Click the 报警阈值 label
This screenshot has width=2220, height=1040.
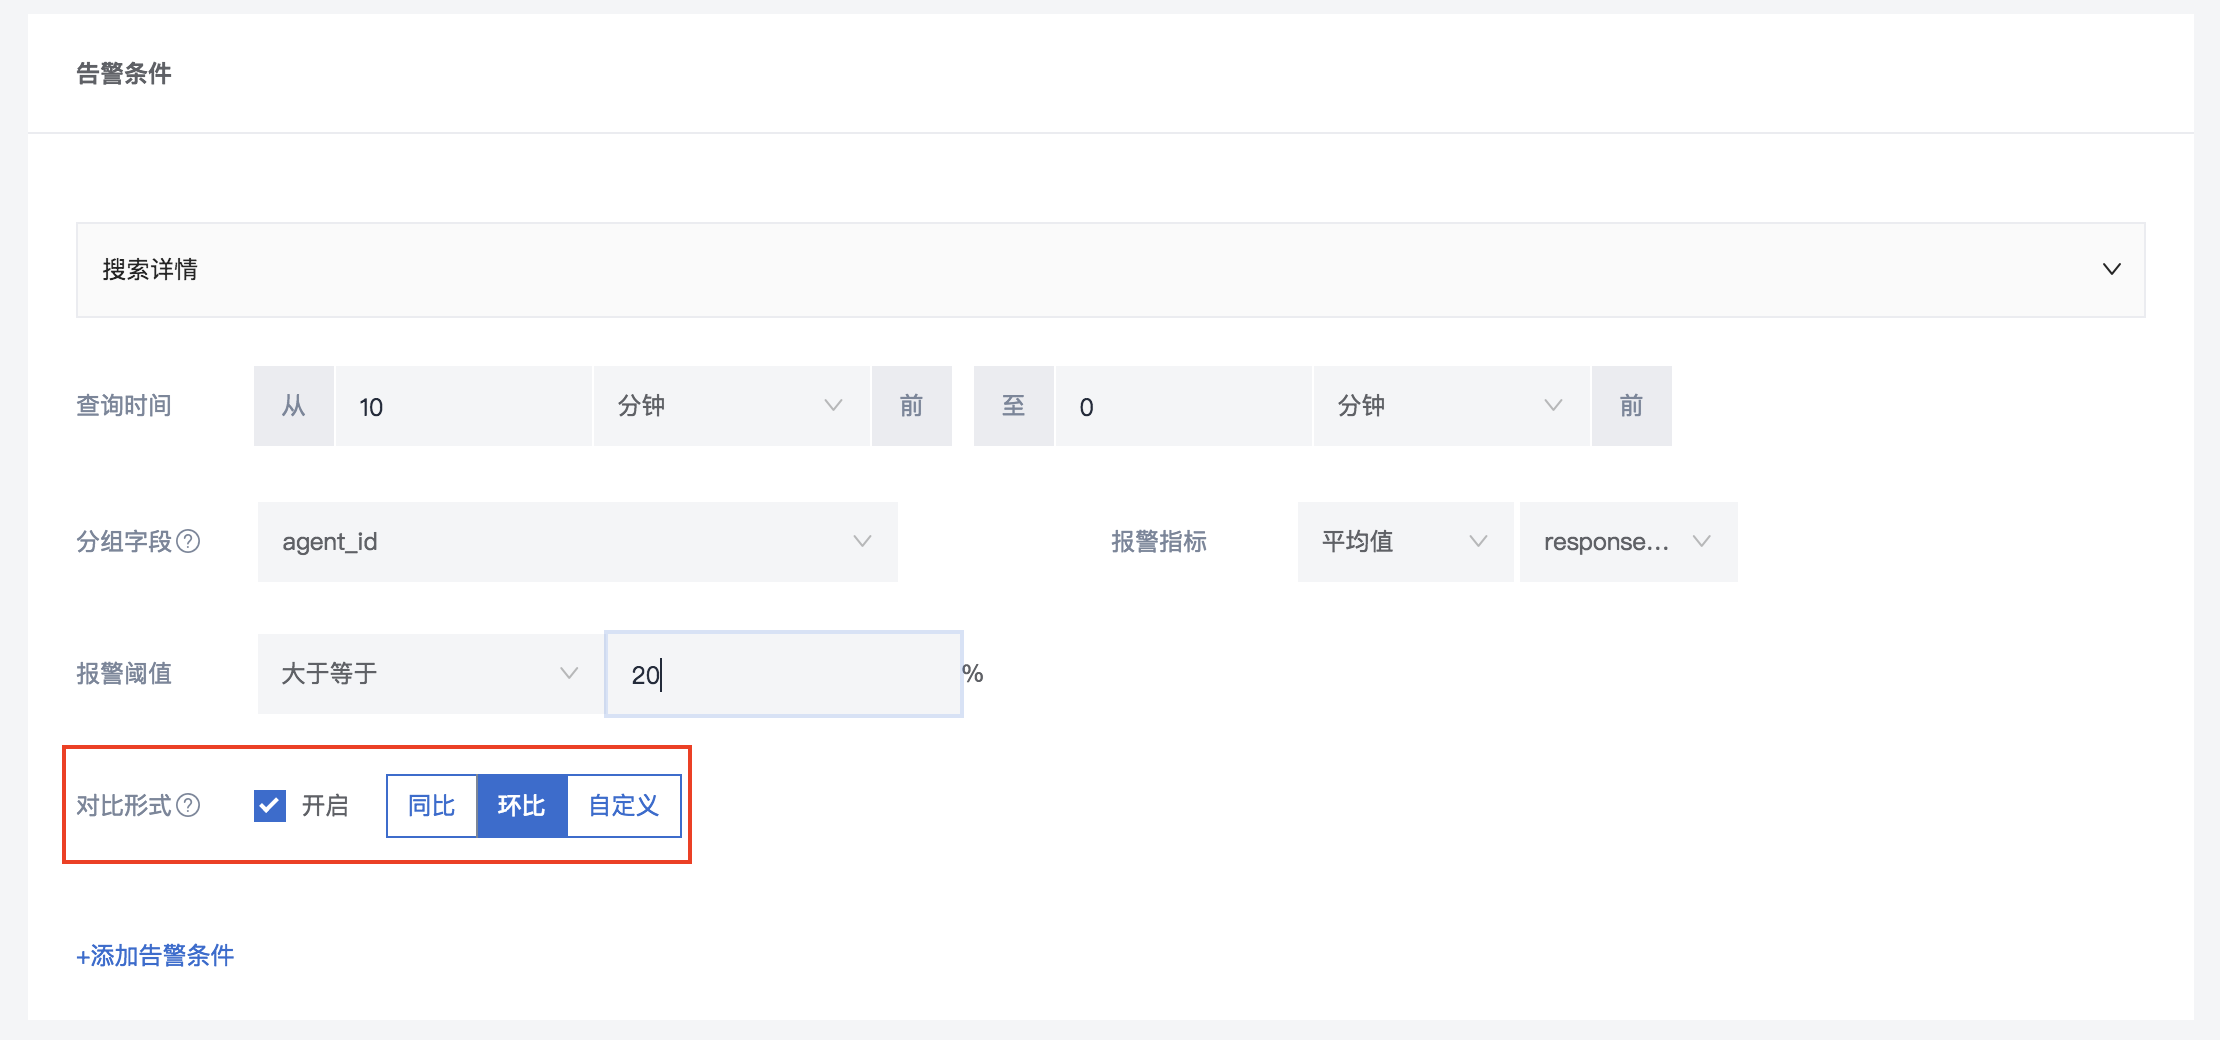click(x=124, y=673)
